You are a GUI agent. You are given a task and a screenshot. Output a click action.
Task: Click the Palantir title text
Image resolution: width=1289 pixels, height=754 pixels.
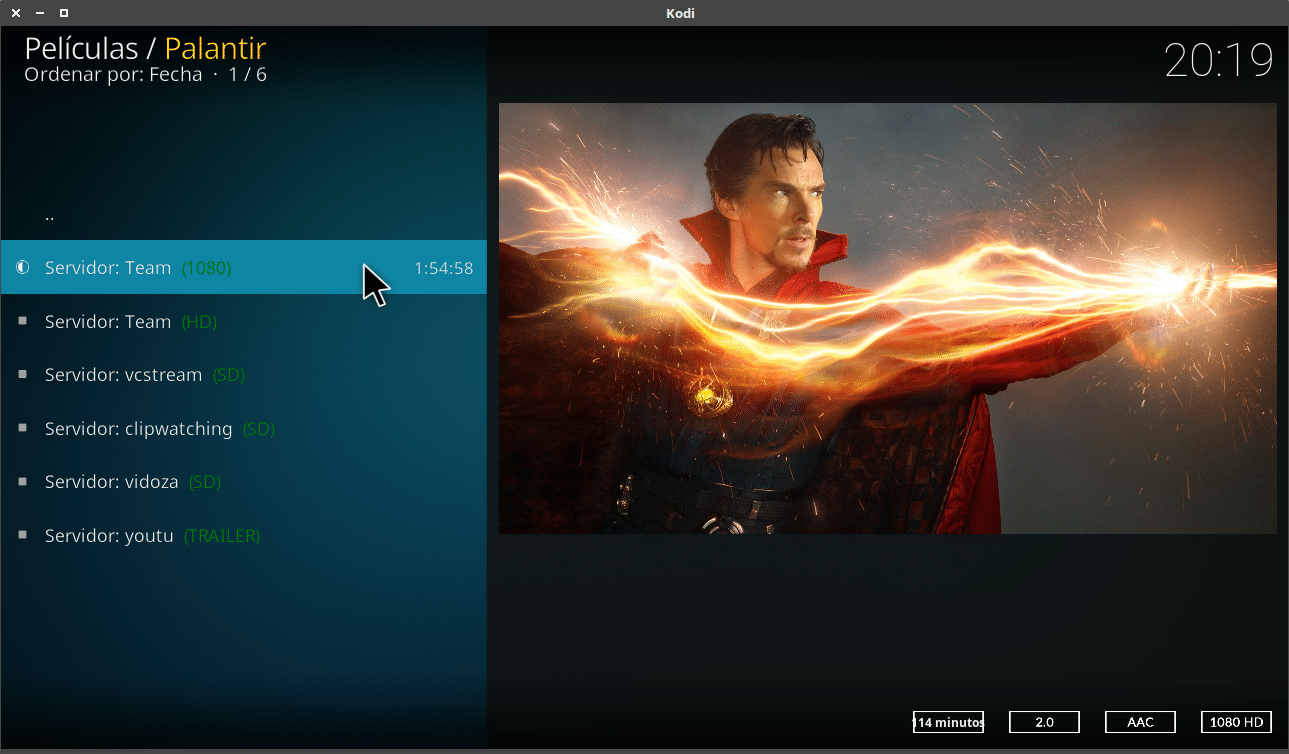215,48
